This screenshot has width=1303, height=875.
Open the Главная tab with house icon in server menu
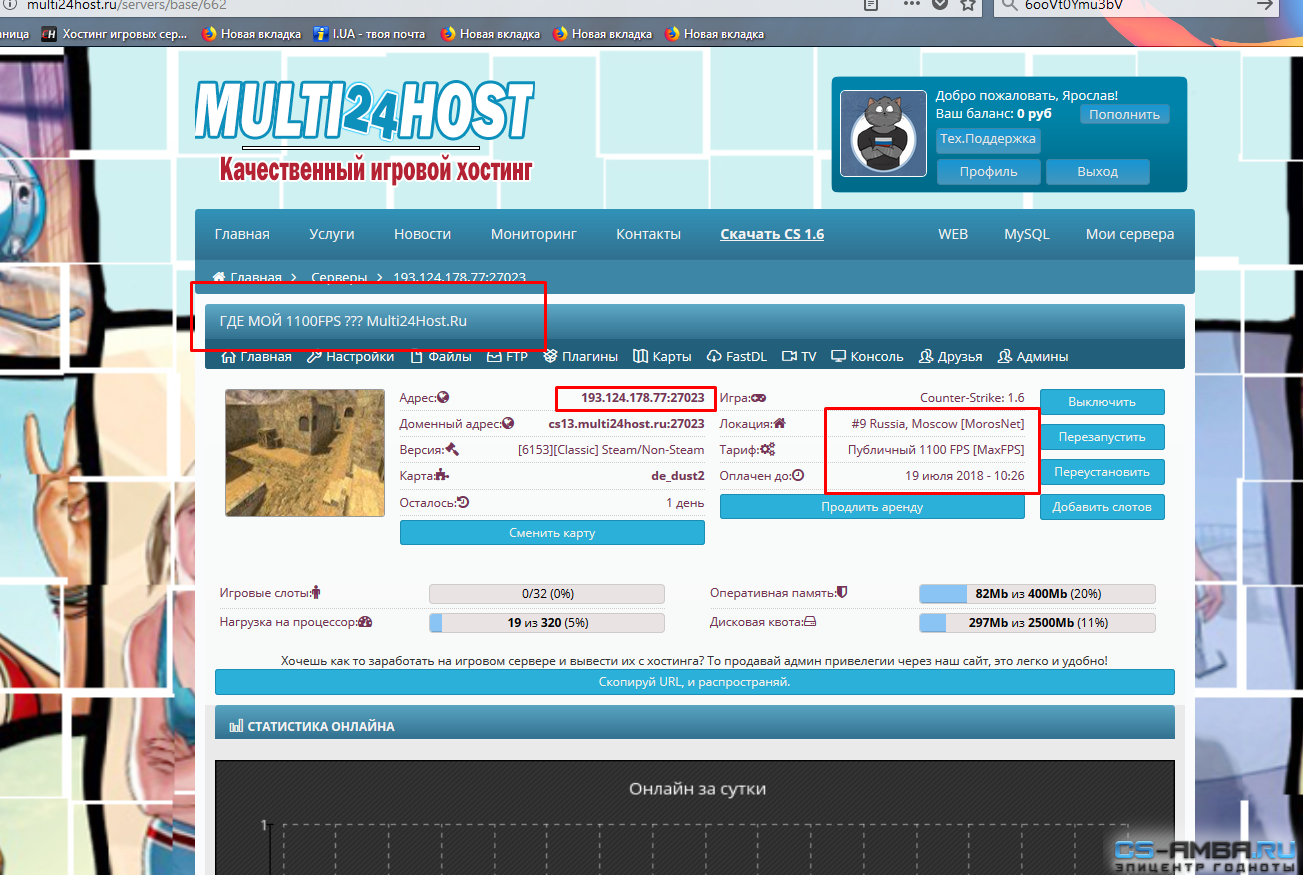[x=256, y=356]
